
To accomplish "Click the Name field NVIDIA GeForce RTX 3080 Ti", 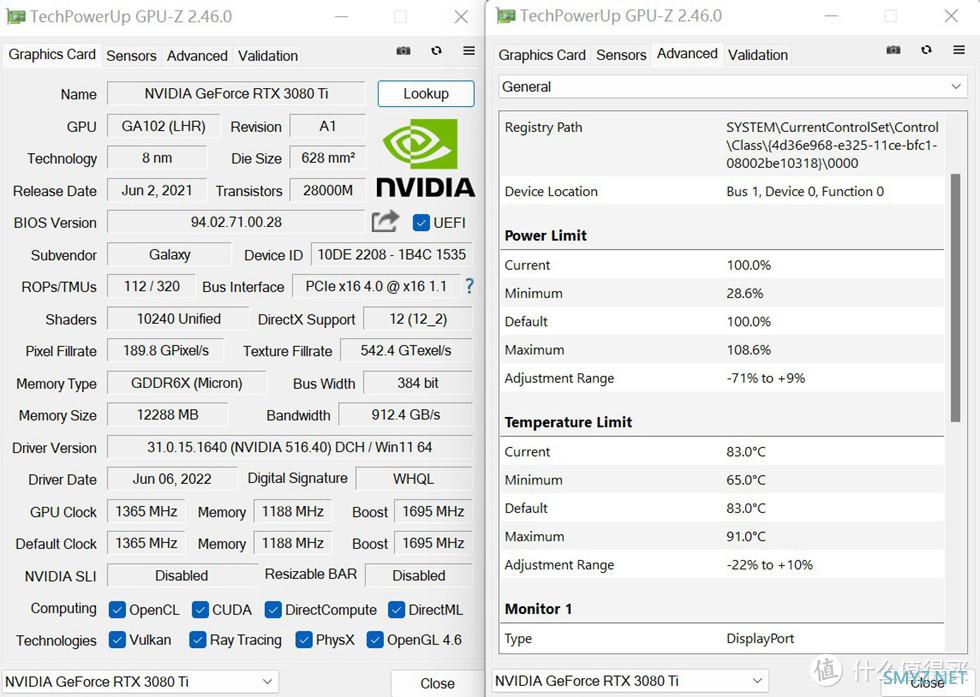I will tap(236, 94).
